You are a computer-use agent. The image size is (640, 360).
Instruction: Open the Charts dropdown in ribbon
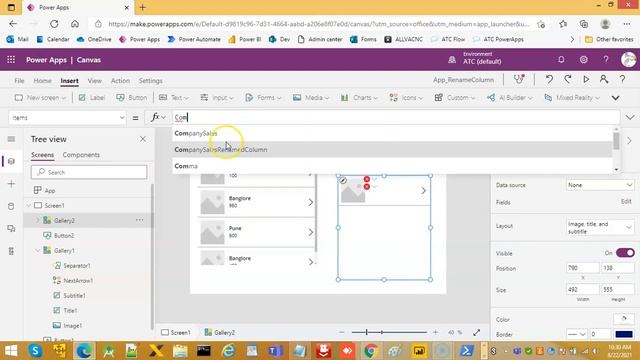click(359, 98)
